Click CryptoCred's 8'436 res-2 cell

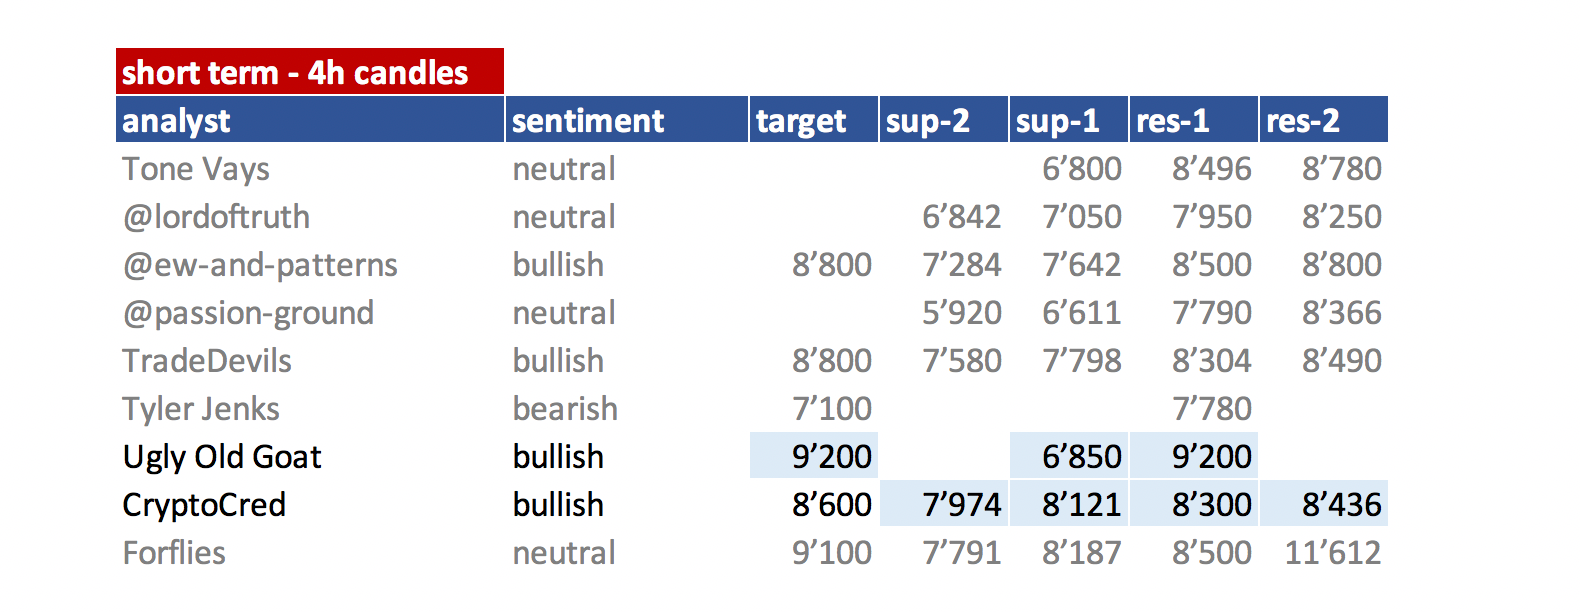click(1324, 503)
